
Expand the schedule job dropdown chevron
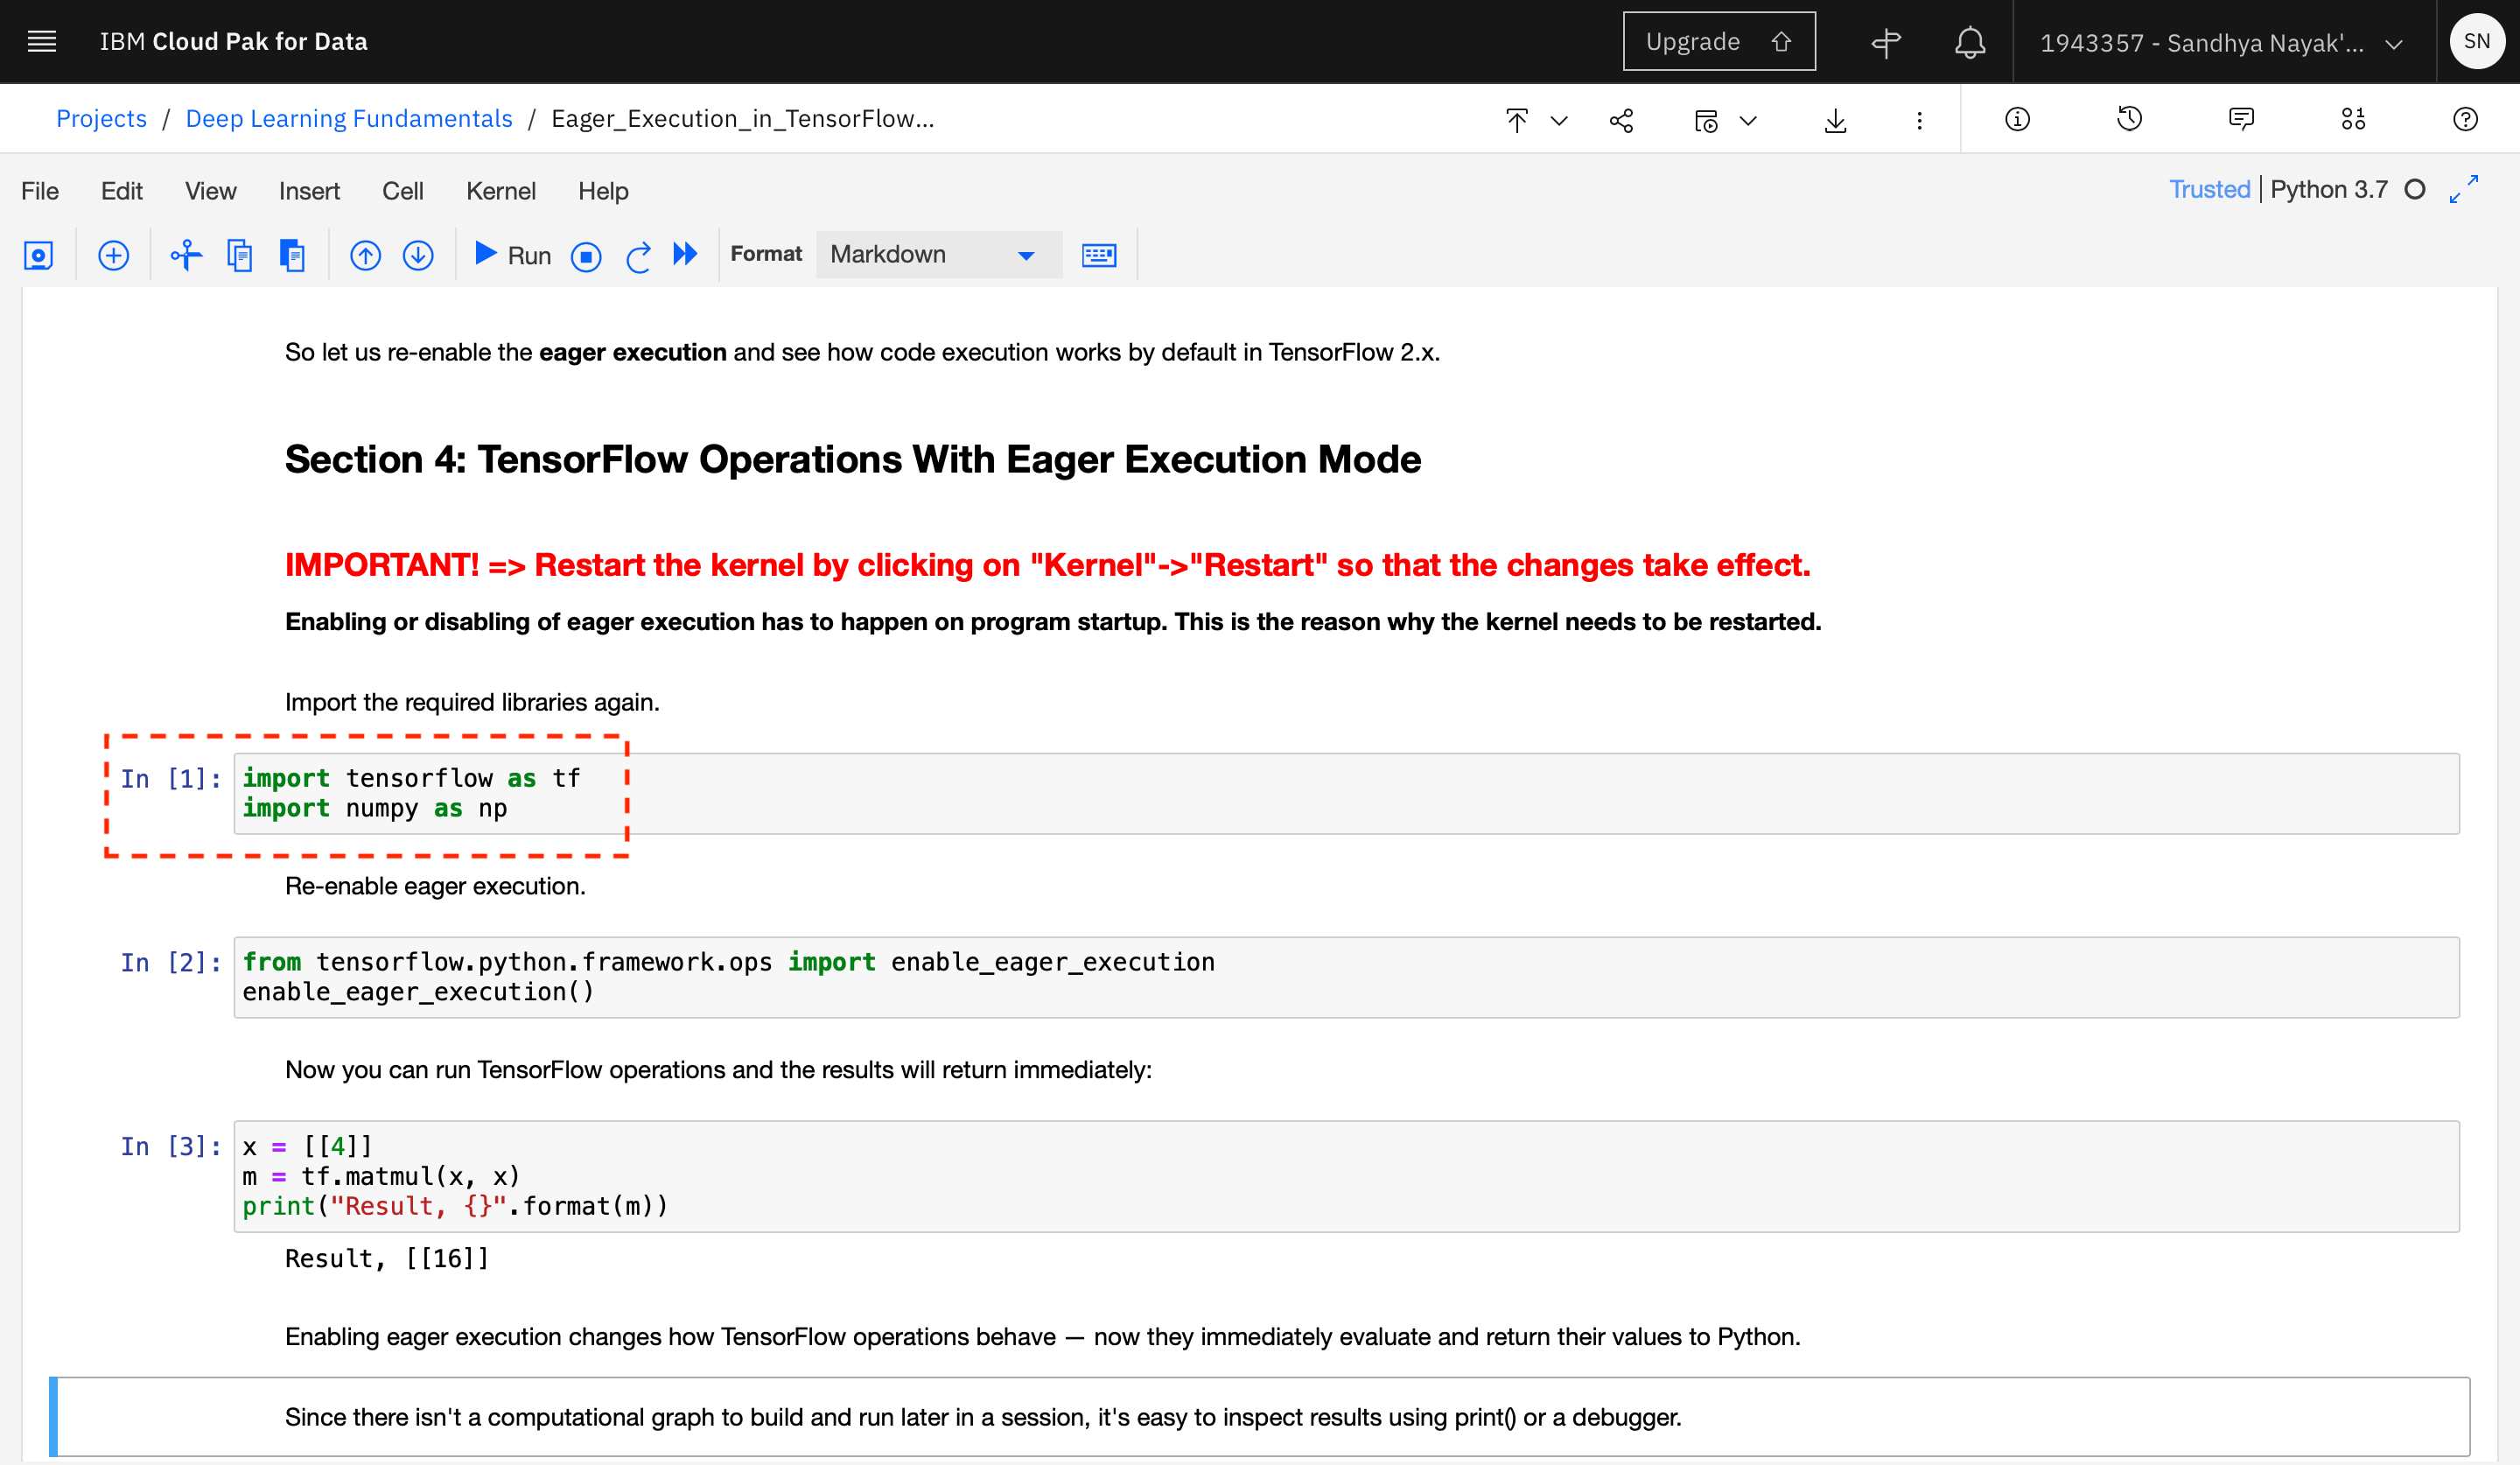[1748, 121]
